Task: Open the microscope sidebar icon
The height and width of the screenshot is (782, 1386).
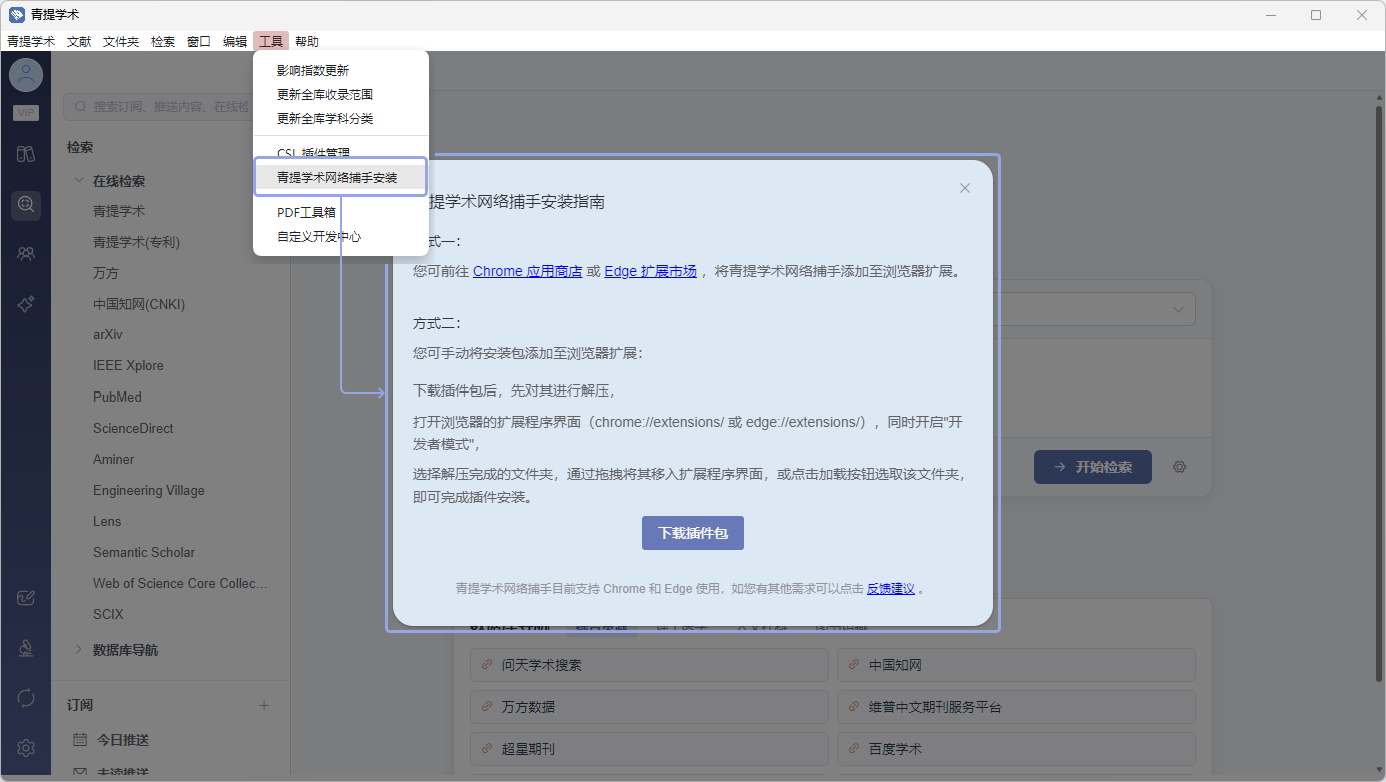Action: [x=26, y=648]
